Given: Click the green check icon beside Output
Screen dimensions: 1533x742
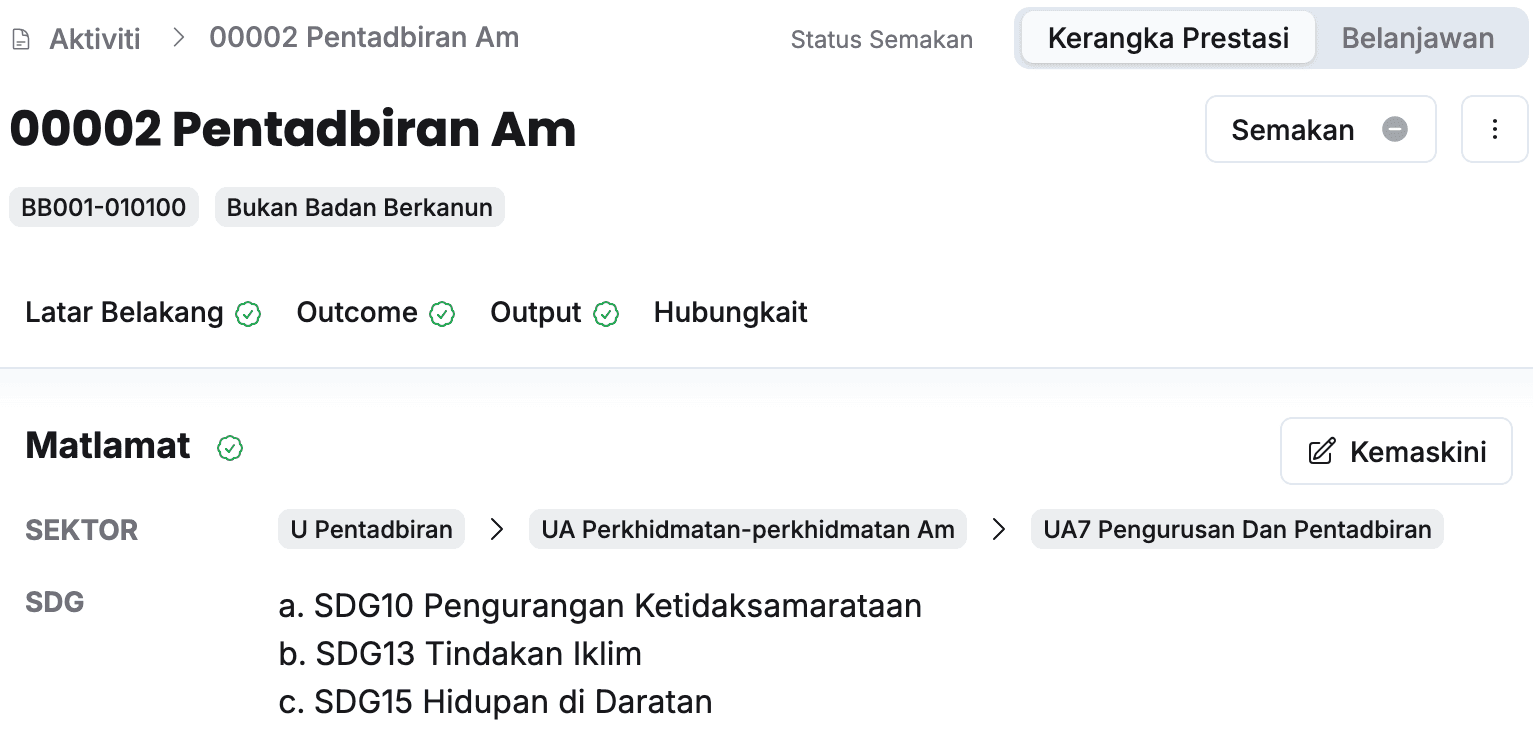Looking at the screenshot, I should tap(606, 314).
